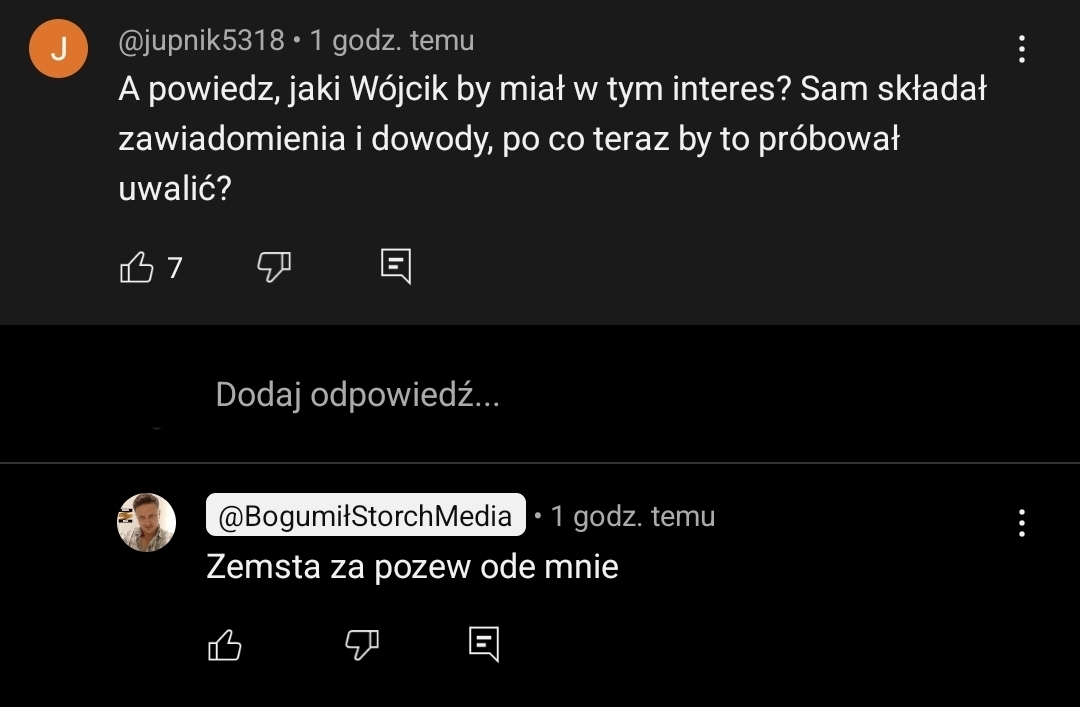Focus the 'Dodaj odpowiedź...' reply field
1080x707 pixels.
[357, 396]
